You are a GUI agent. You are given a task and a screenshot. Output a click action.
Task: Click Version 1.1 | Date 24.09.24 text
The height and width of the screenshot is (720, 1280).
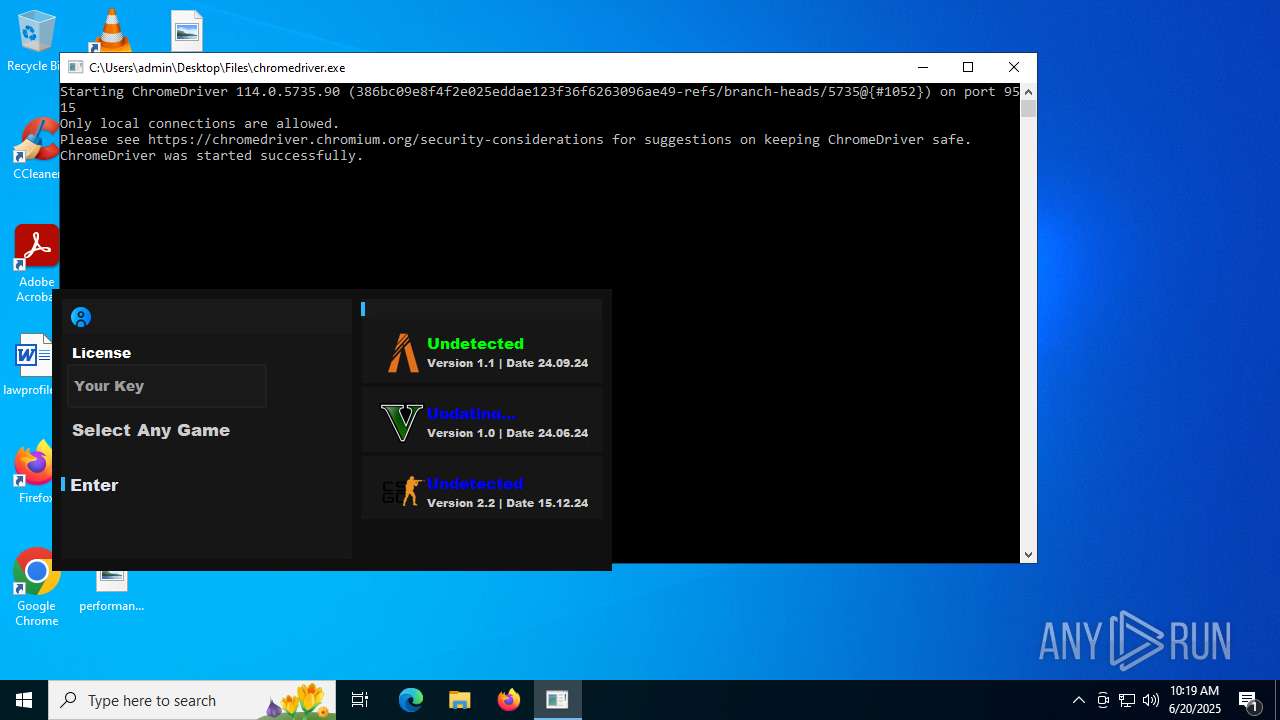click(x=507, y=363)
